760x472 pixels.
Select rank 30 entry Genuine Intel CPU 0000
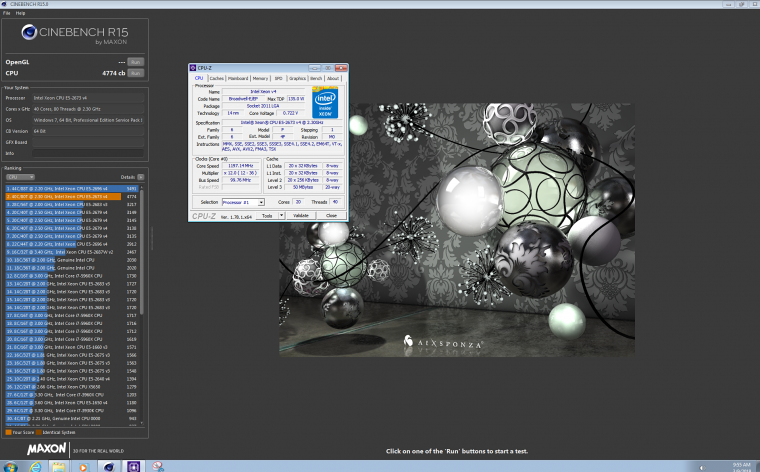(x=72, y=418)
